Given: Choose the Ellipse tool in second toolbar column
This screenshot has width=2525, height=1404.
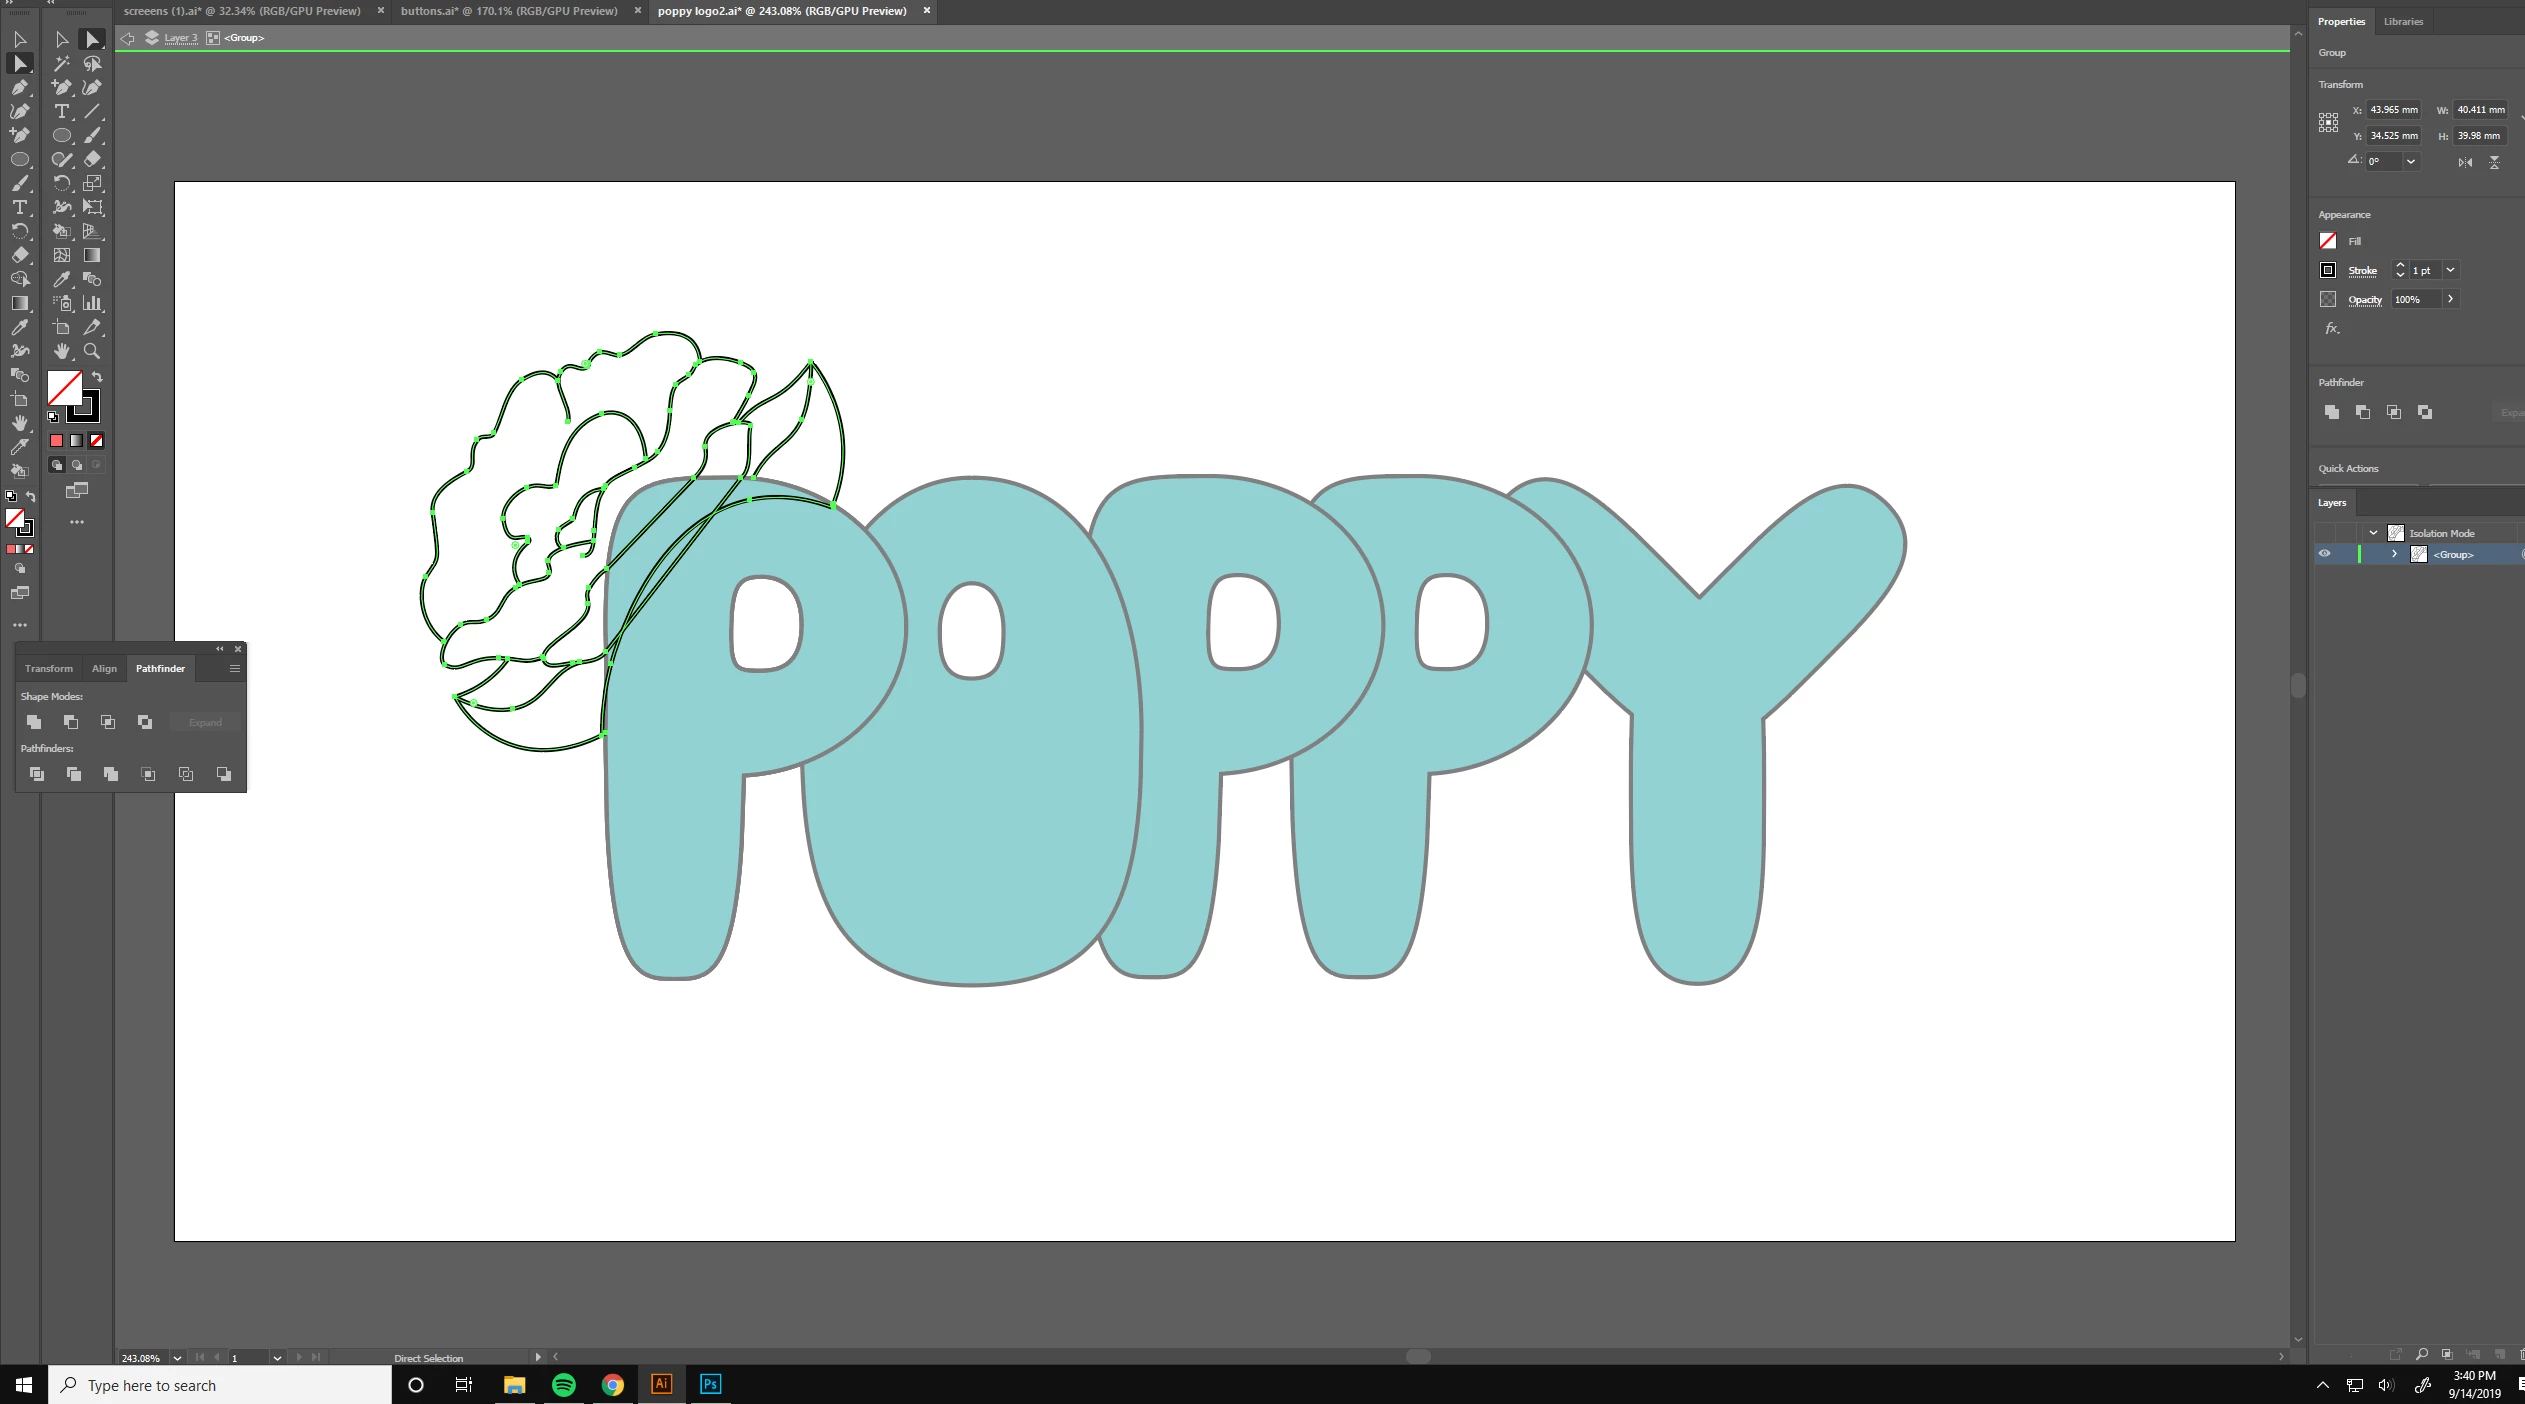Looking at the screenshot, I should pos(61,135).
